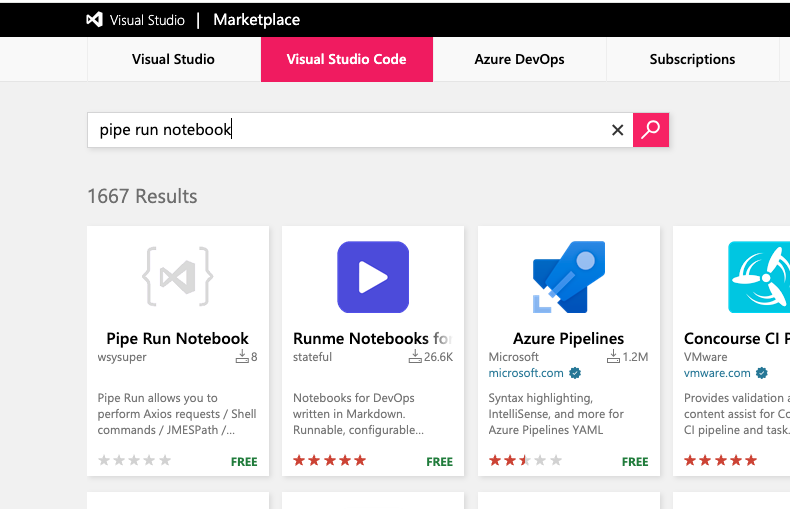
Task: Click the download icon on Runme Notebooks
Action: 415,356
